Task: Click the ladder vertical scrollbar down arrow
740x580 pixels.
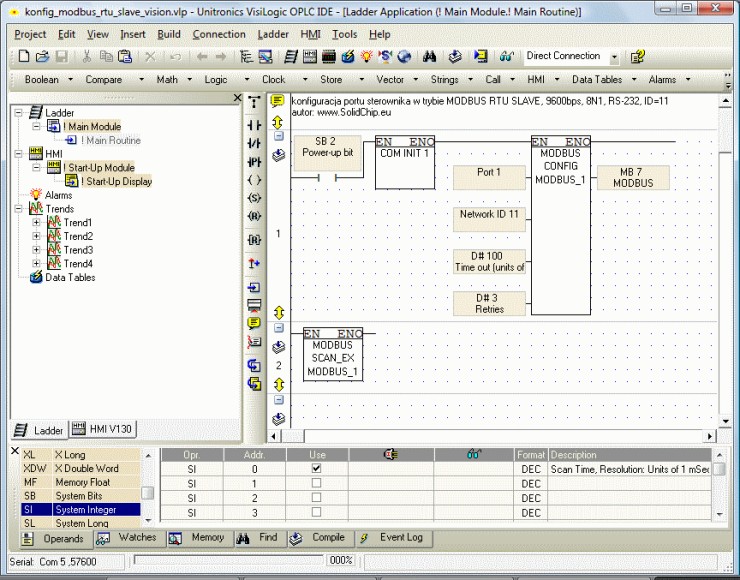Action: (x=725, y=421)
